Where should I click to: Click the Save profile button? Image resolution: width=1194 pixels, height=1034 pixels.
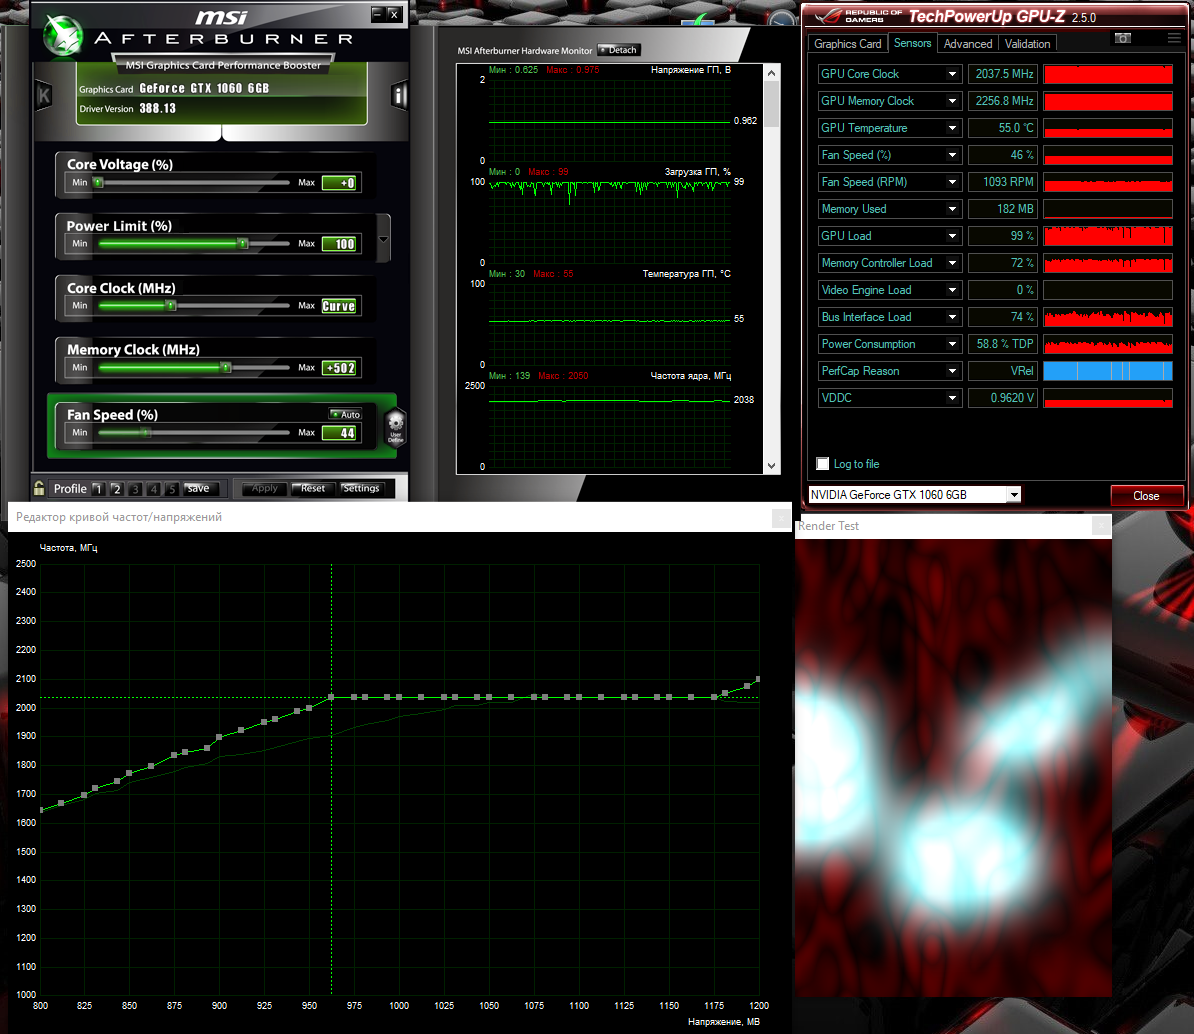(x=202, y=489)
